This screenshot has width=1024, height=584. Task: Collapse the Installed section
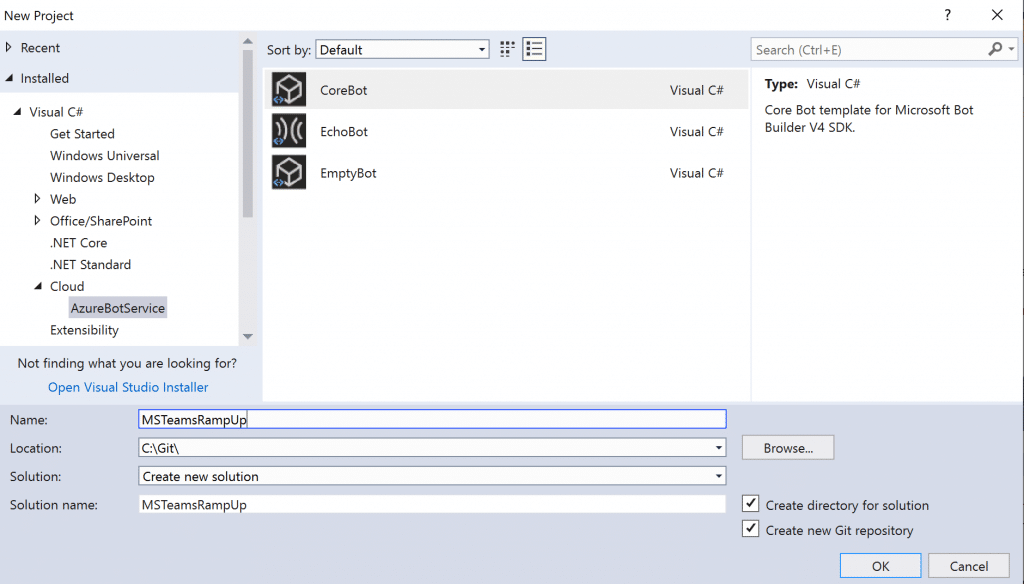click(9, 78)
